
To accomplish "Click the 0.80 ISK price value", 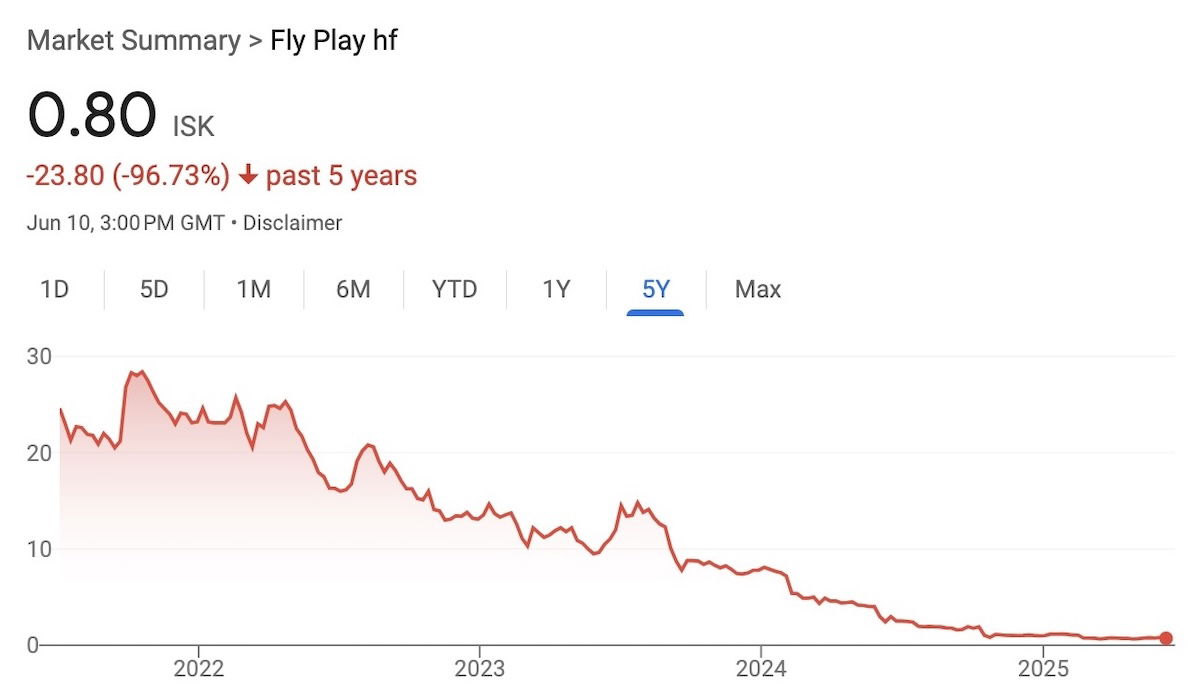I will (121, 114).
